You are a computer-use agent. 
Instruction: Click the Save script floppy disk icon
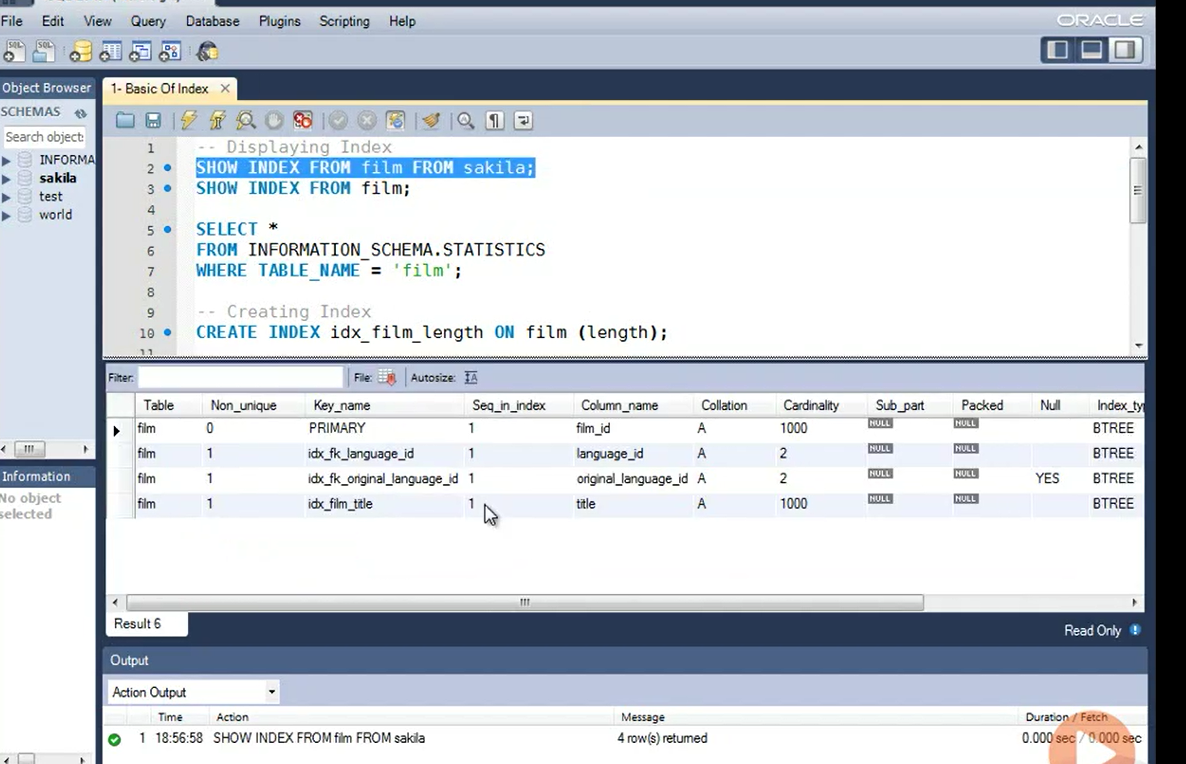coord(153,121)
